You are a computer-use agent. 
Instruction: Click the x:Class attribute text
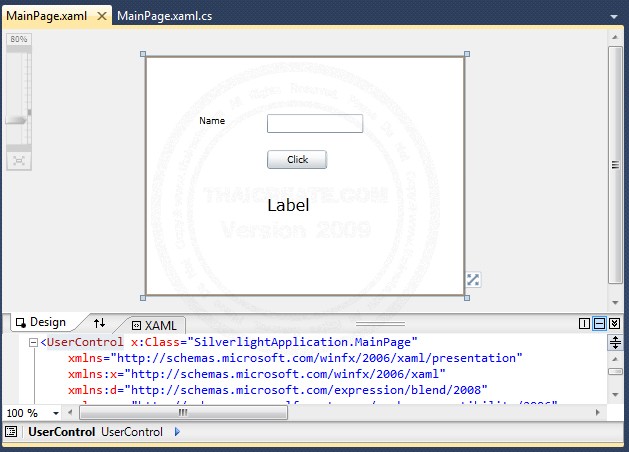point(155,342)
